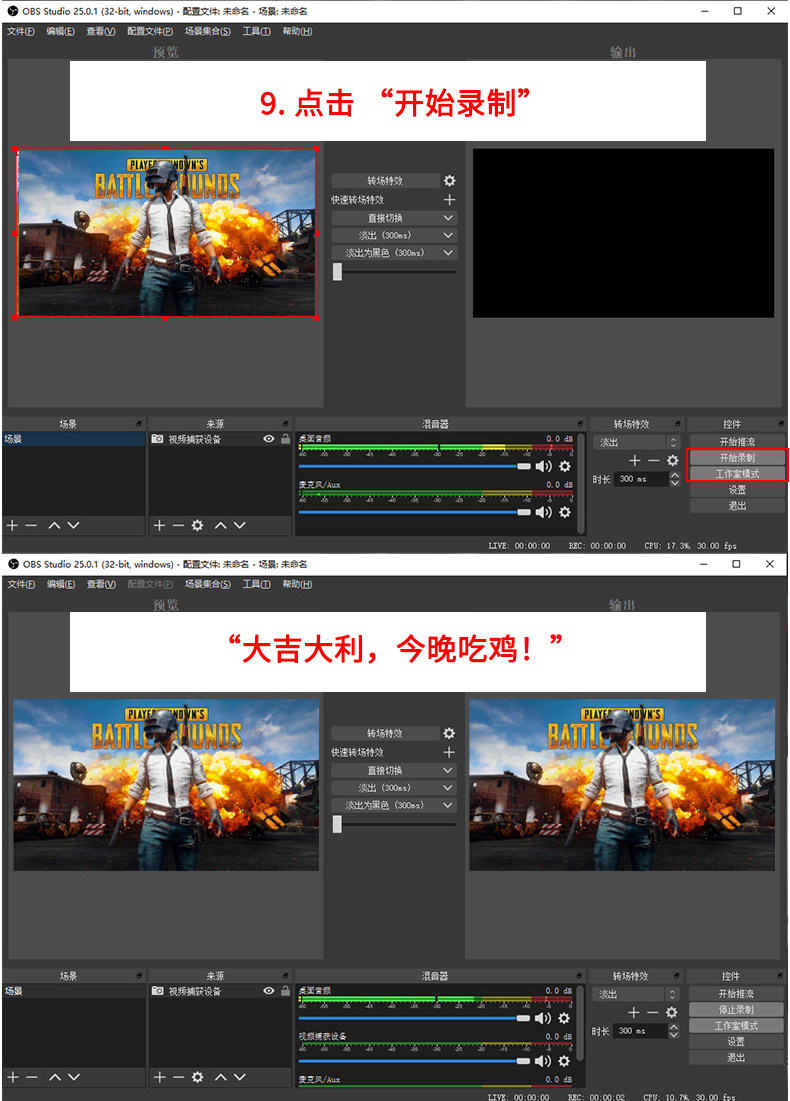Add a new scene in upper window's 场景 panel
Viewport: 790px width, 1101px height.
coord(12,525)
